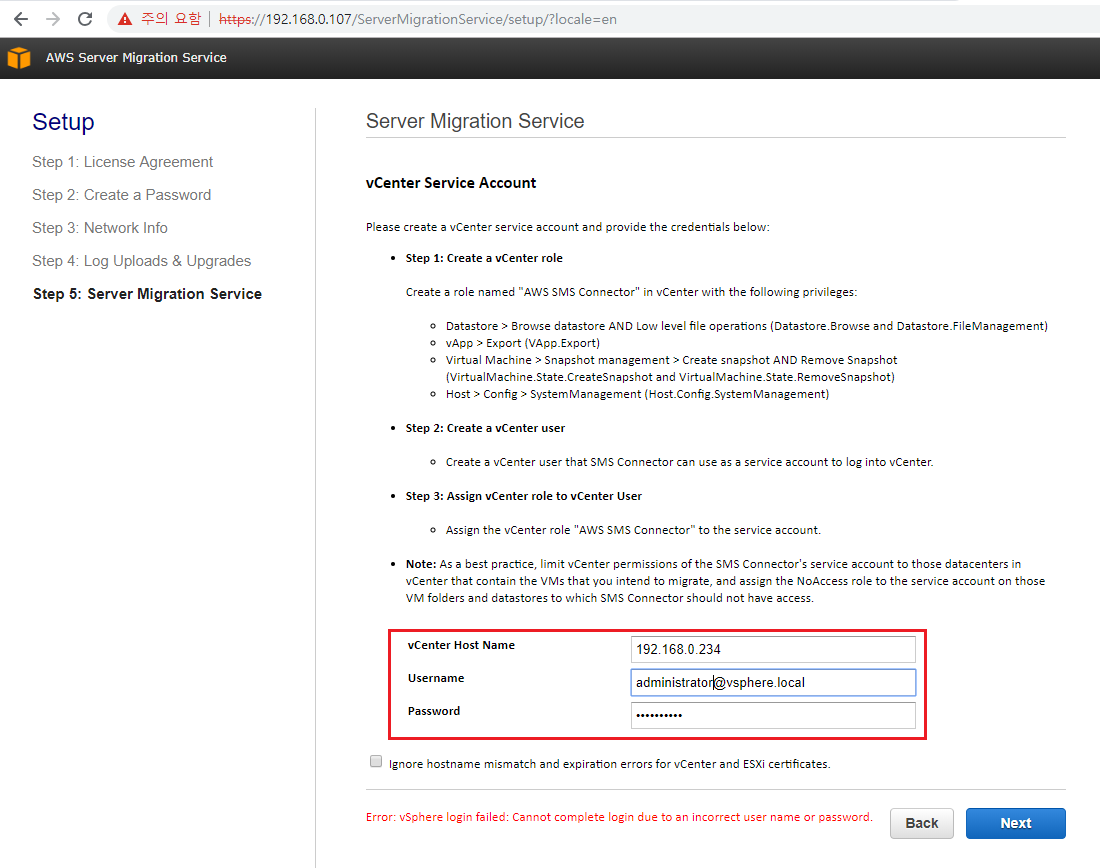
Task: Click the Password label
Action: pyautogui.click(x=434, y=711)
